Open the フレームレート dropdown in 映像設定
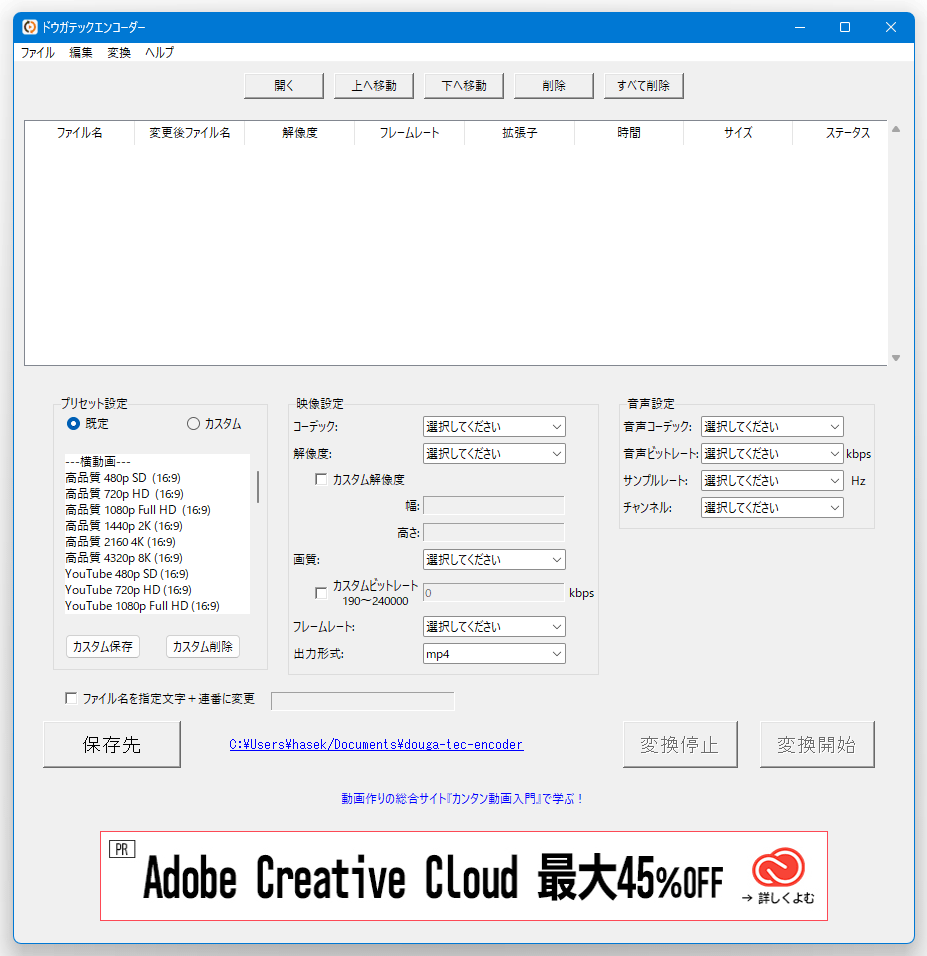This screenshot has width=927, height=956. (494, 627)
